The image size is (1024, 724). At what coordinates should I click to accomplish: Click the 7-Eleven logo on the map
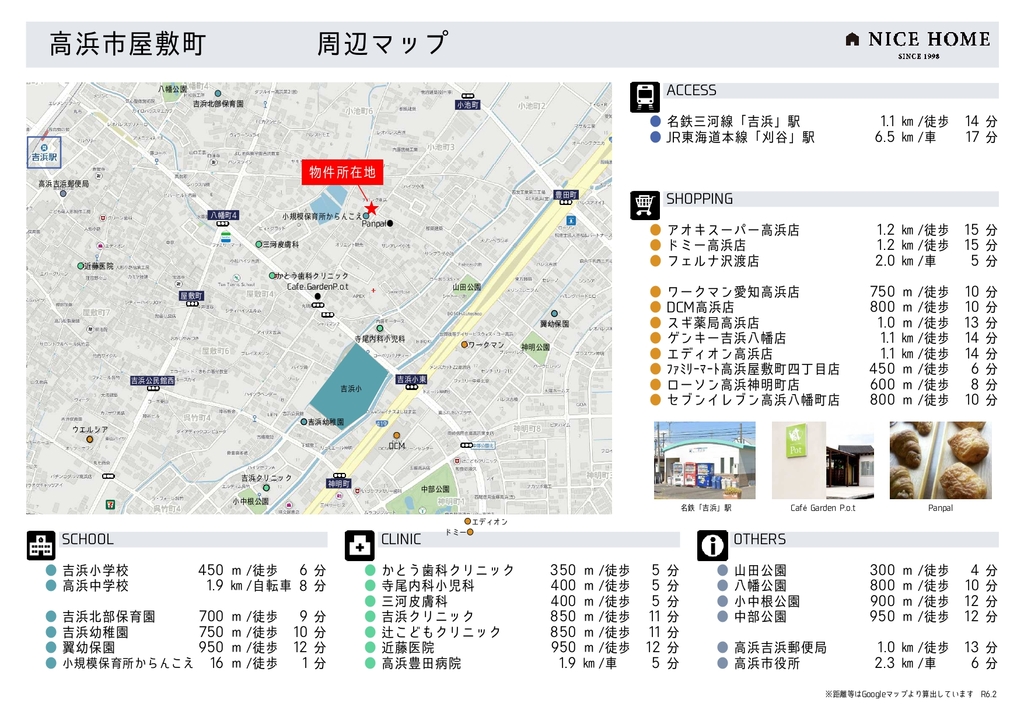[x=111, y=504]
